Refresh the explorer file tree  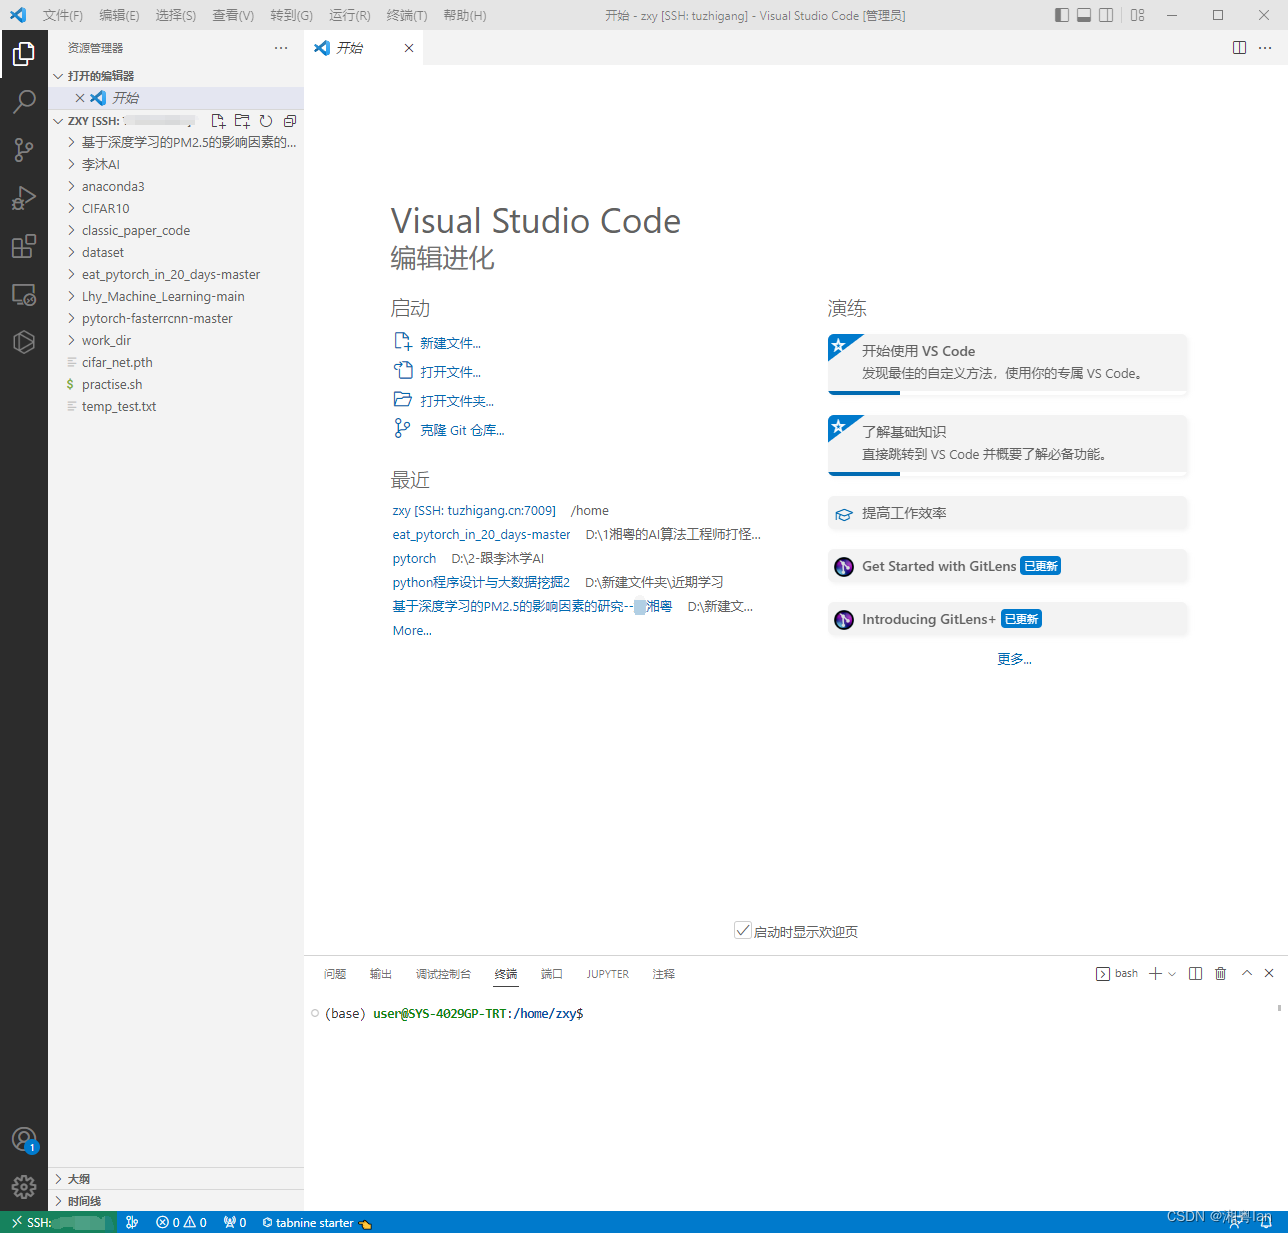coord(266,121)
